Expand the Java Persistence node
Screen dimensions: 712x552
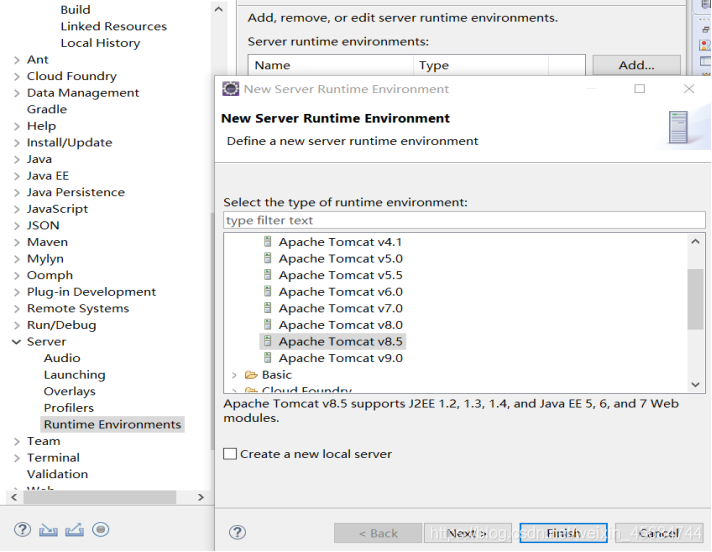[x=17, y=192]
